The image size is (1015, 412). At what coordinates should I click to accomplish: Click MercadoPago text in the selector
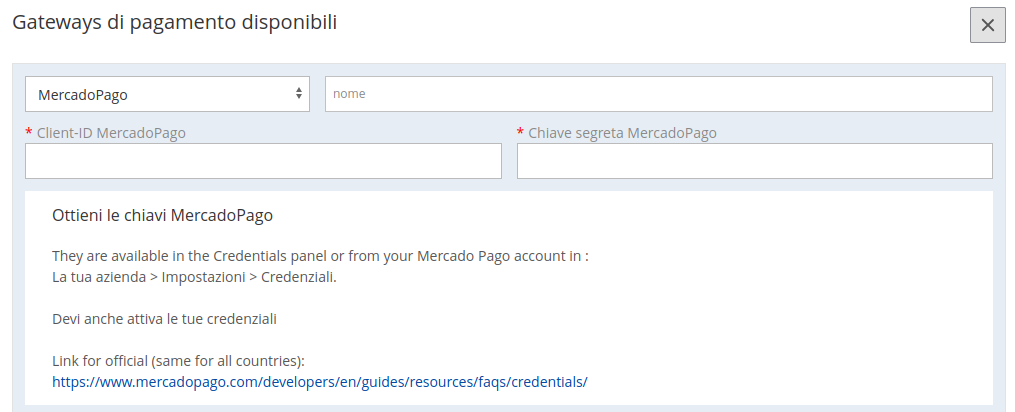pyautogui.click(x=83, y=95)
